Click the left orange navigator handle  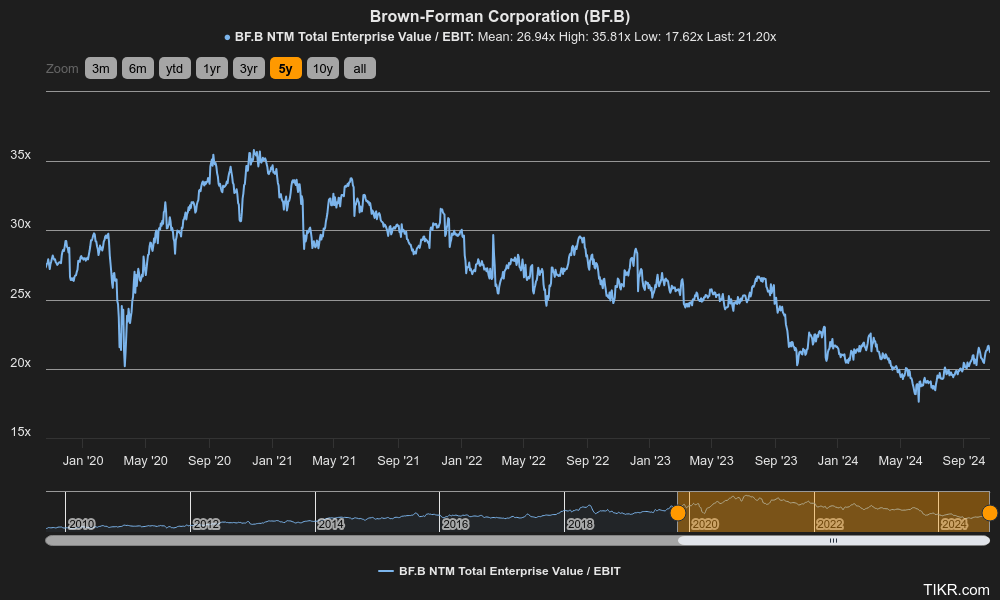click(678, 513)
